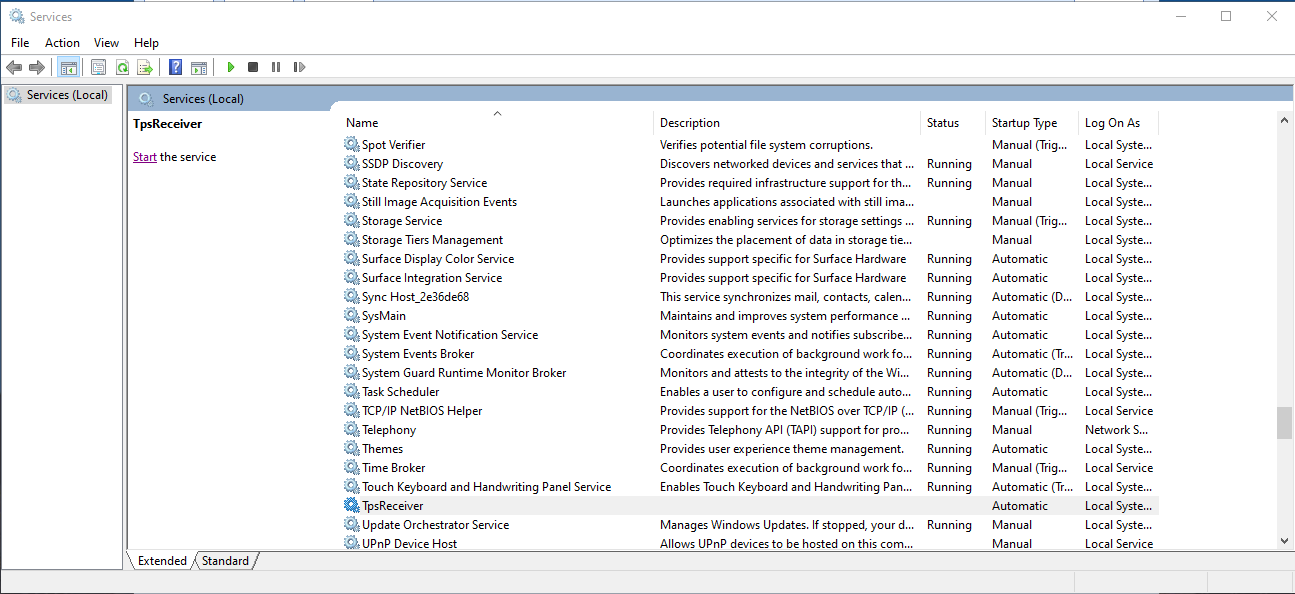Select Update Orchestrator Service row
Screen dimensions: 1295x594
tap(750, 525)
